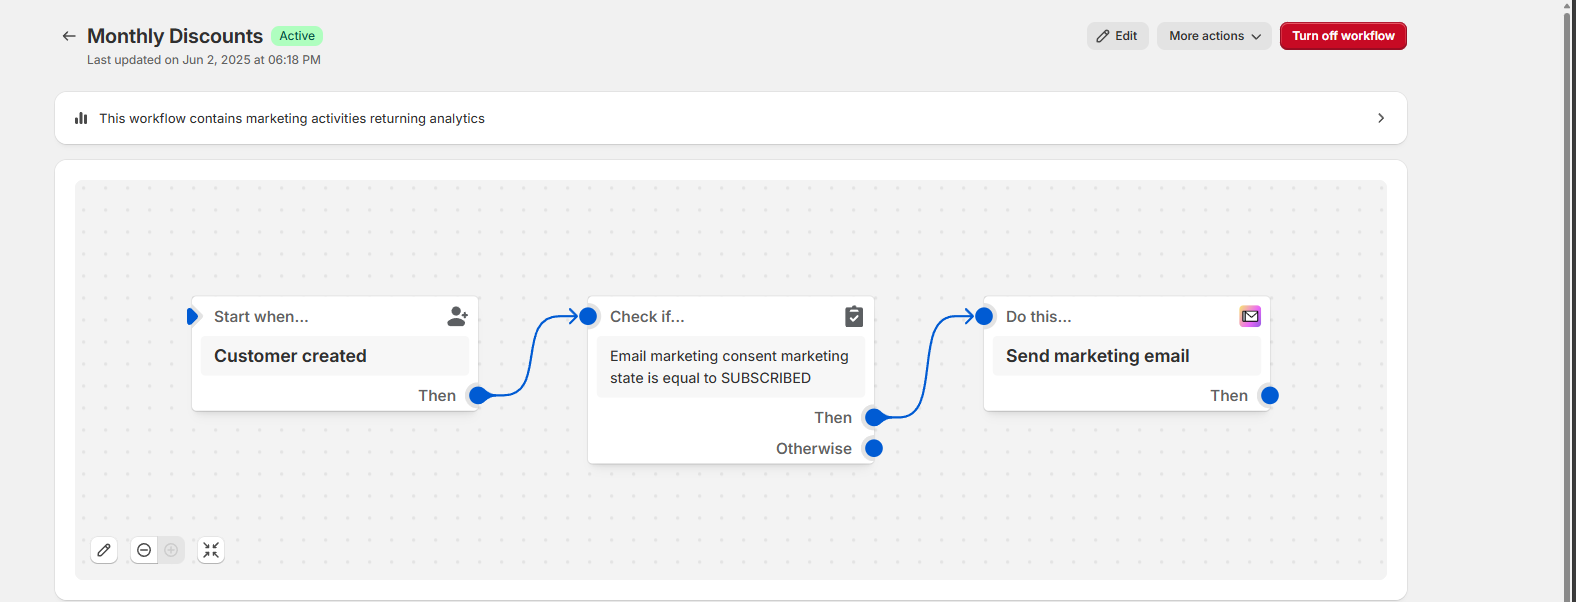This screenshot has height=602, width=1576.
Task: Click the Edit button in the header
Action: 1117,36
